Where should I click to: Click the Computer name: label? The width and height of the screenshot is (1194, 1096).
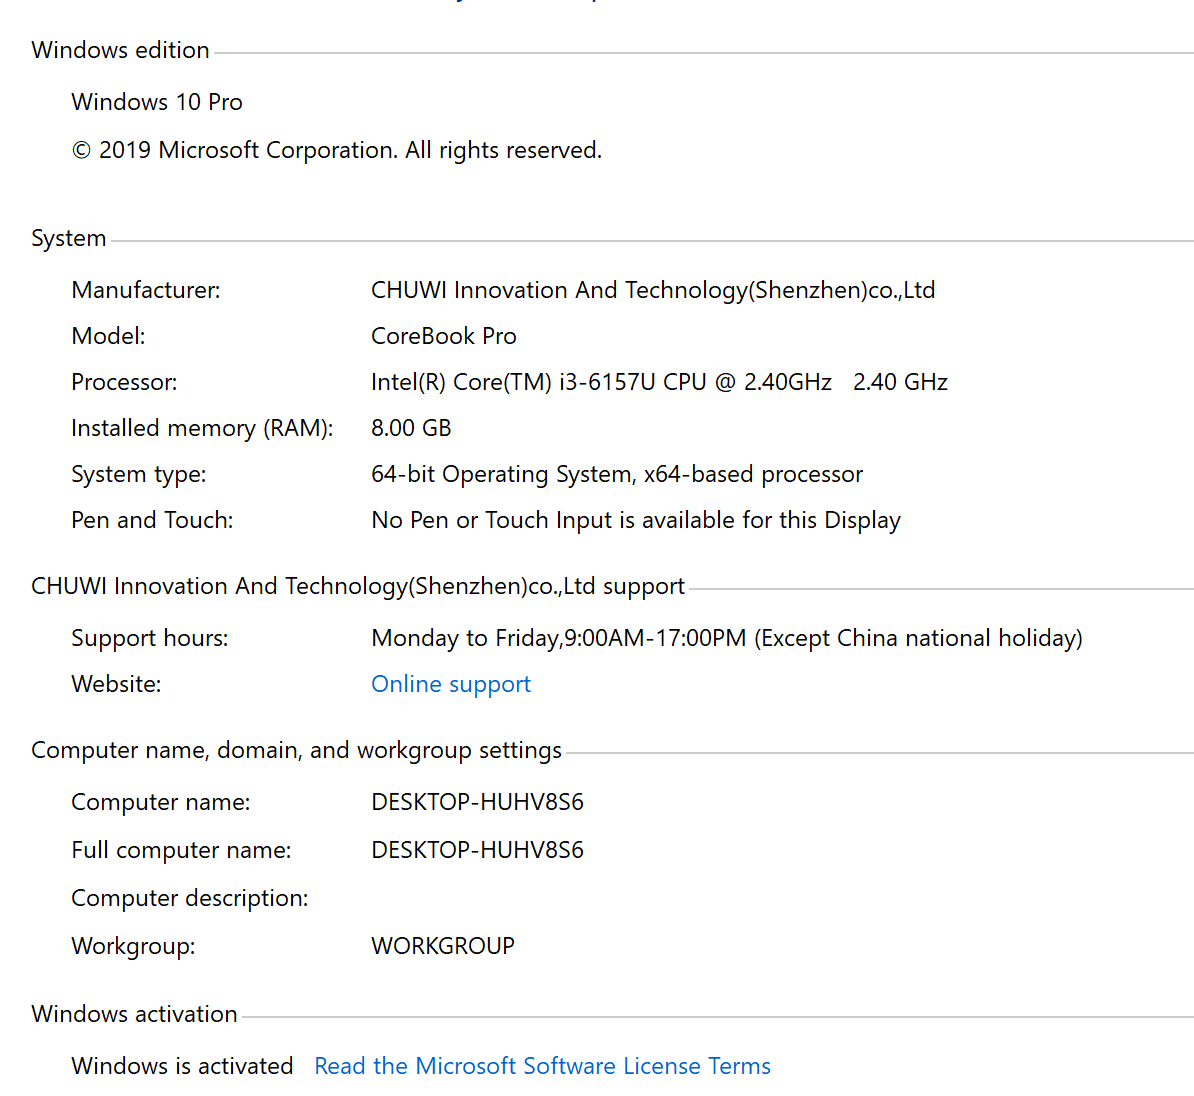(161, 802)
